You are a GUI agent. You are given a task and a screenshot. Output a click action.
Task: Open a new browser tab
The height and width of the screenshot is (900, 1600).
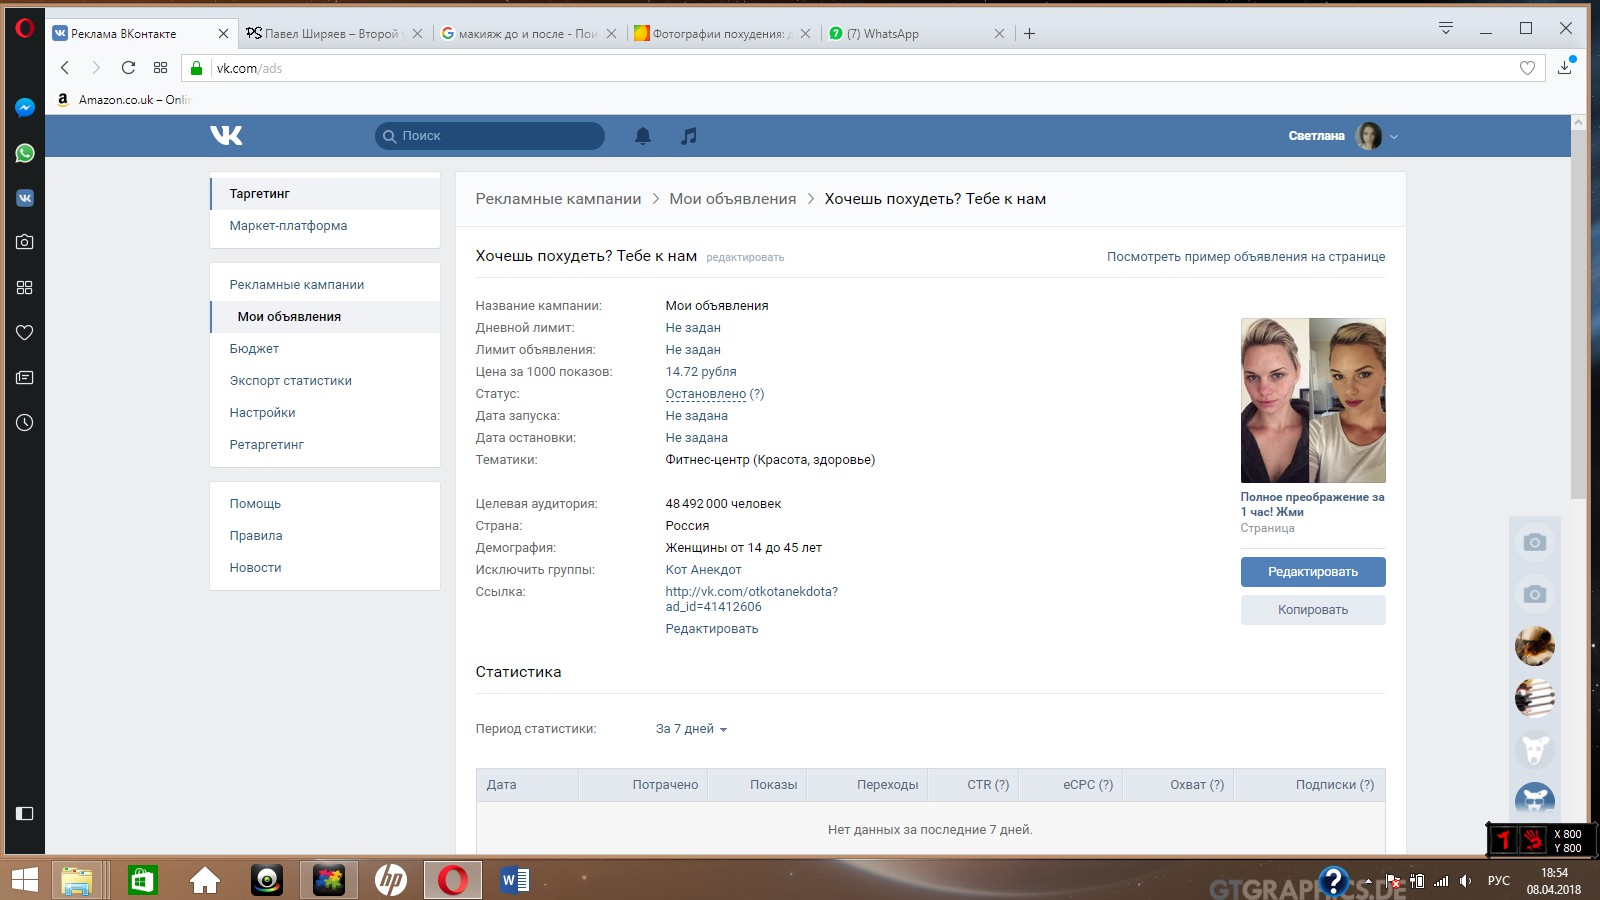click(x=1029, y=33)
